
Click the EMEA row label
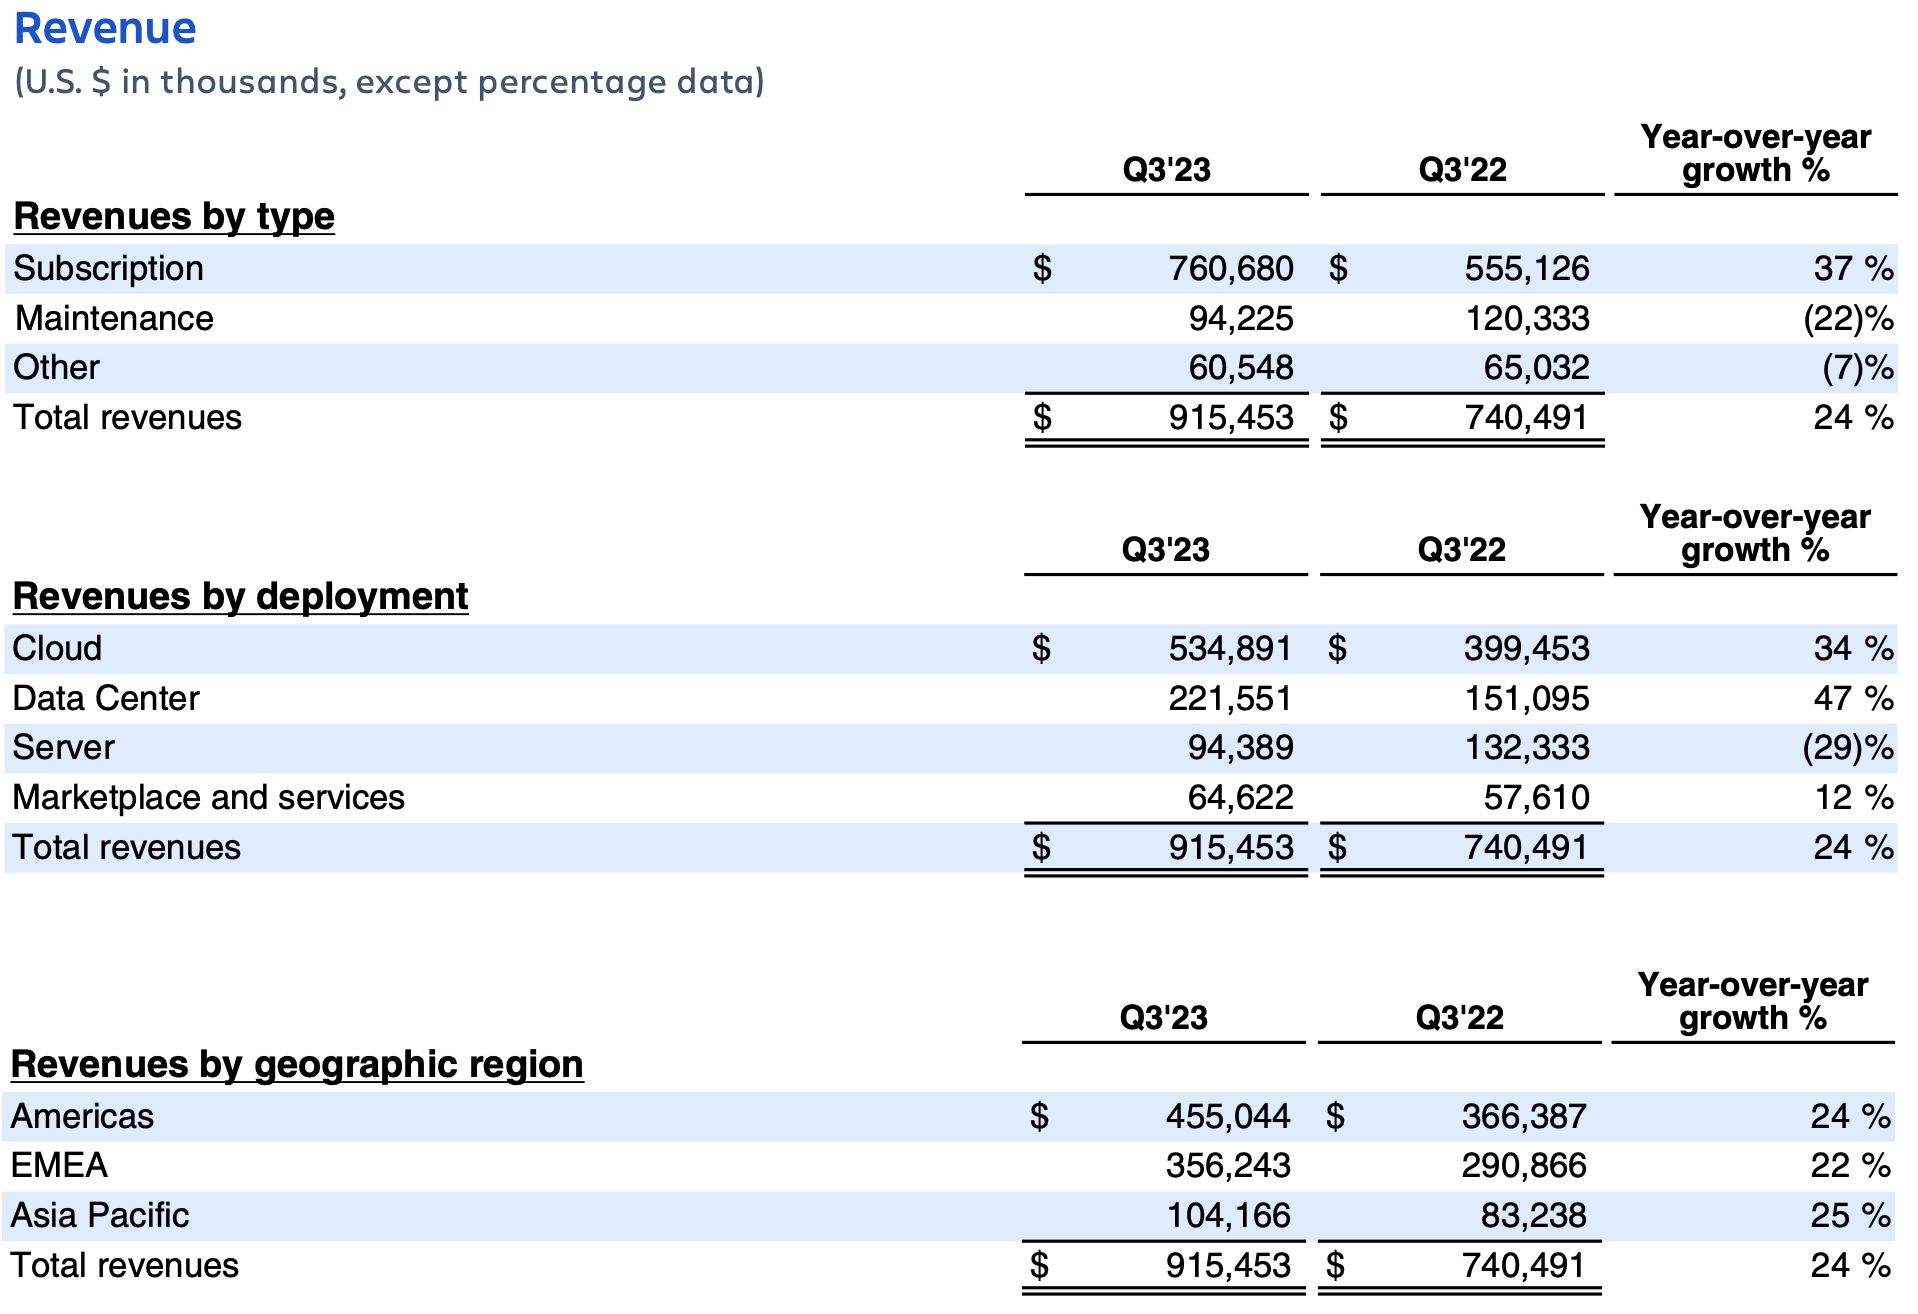pos(59,1165)
